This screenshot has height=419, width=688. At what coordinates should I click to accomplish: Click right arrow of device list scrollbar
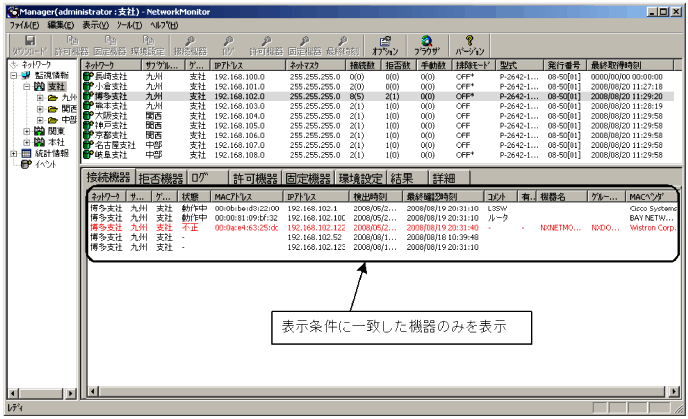pyautogui.click(x=674, y=391)
